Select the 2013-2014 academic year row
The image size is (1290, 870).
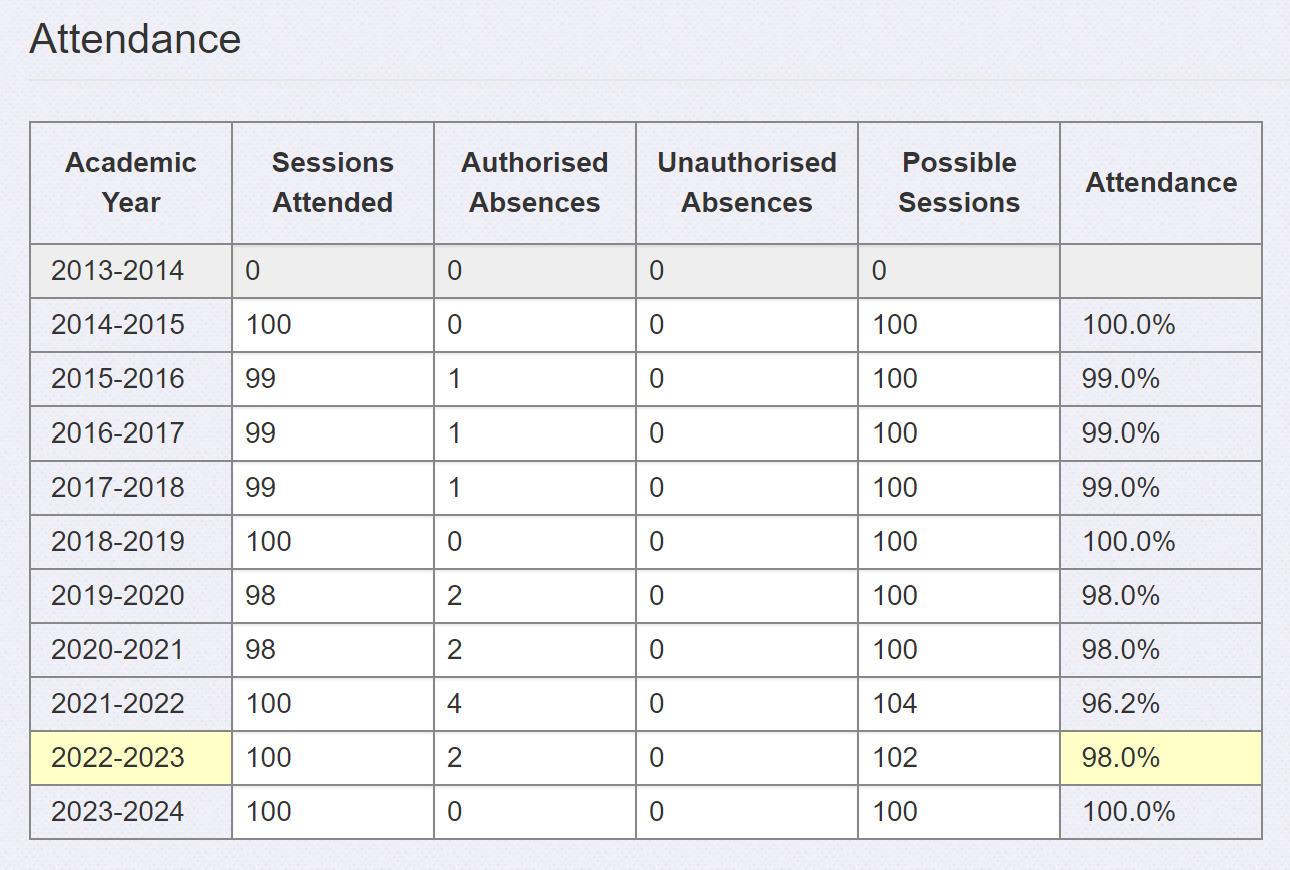pyautogui.click(x=646, y=271)
